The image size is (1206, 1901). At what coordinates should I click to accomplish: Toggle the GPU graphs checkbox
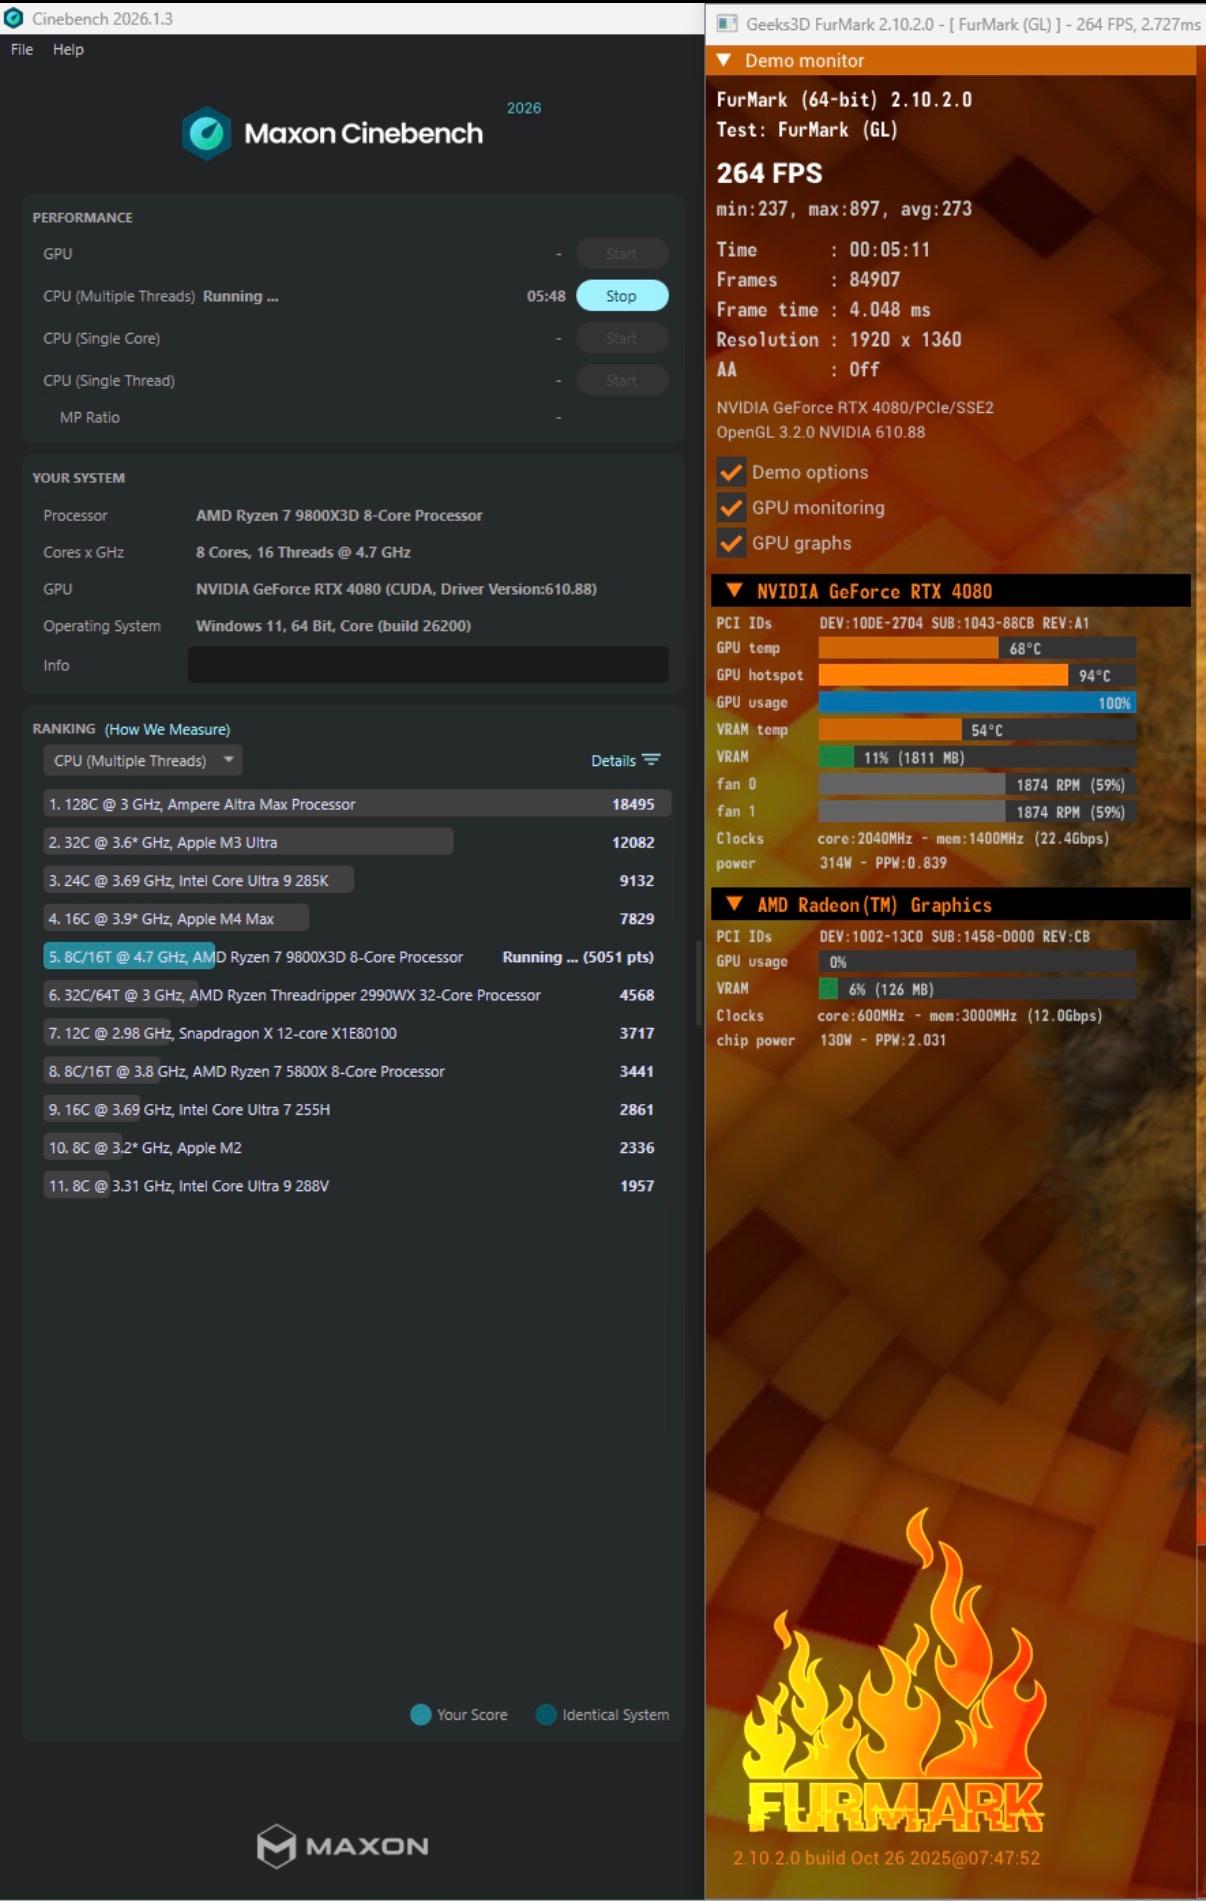731,543
